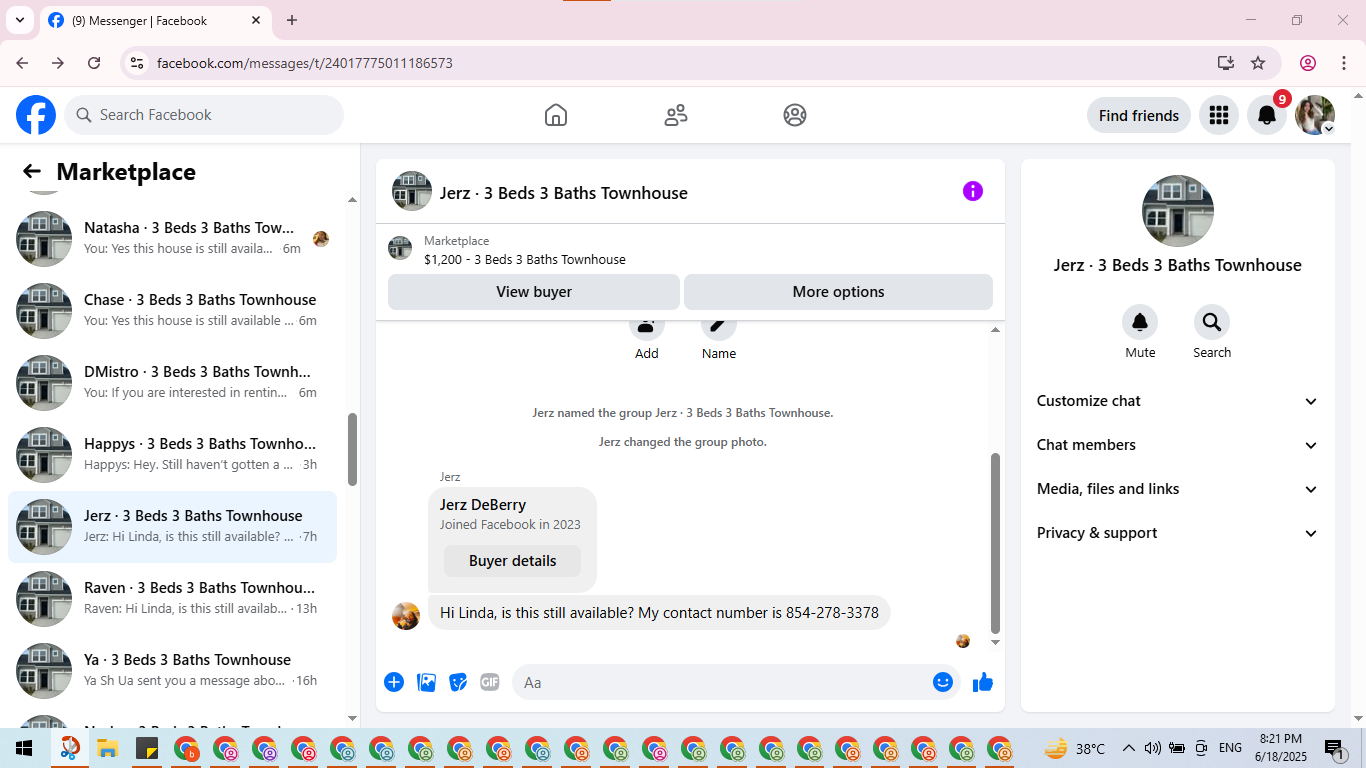Open the account profile picture menu
This screenshot has height=768, width=1366.
pyautogui.click(x=1315, y=115)
